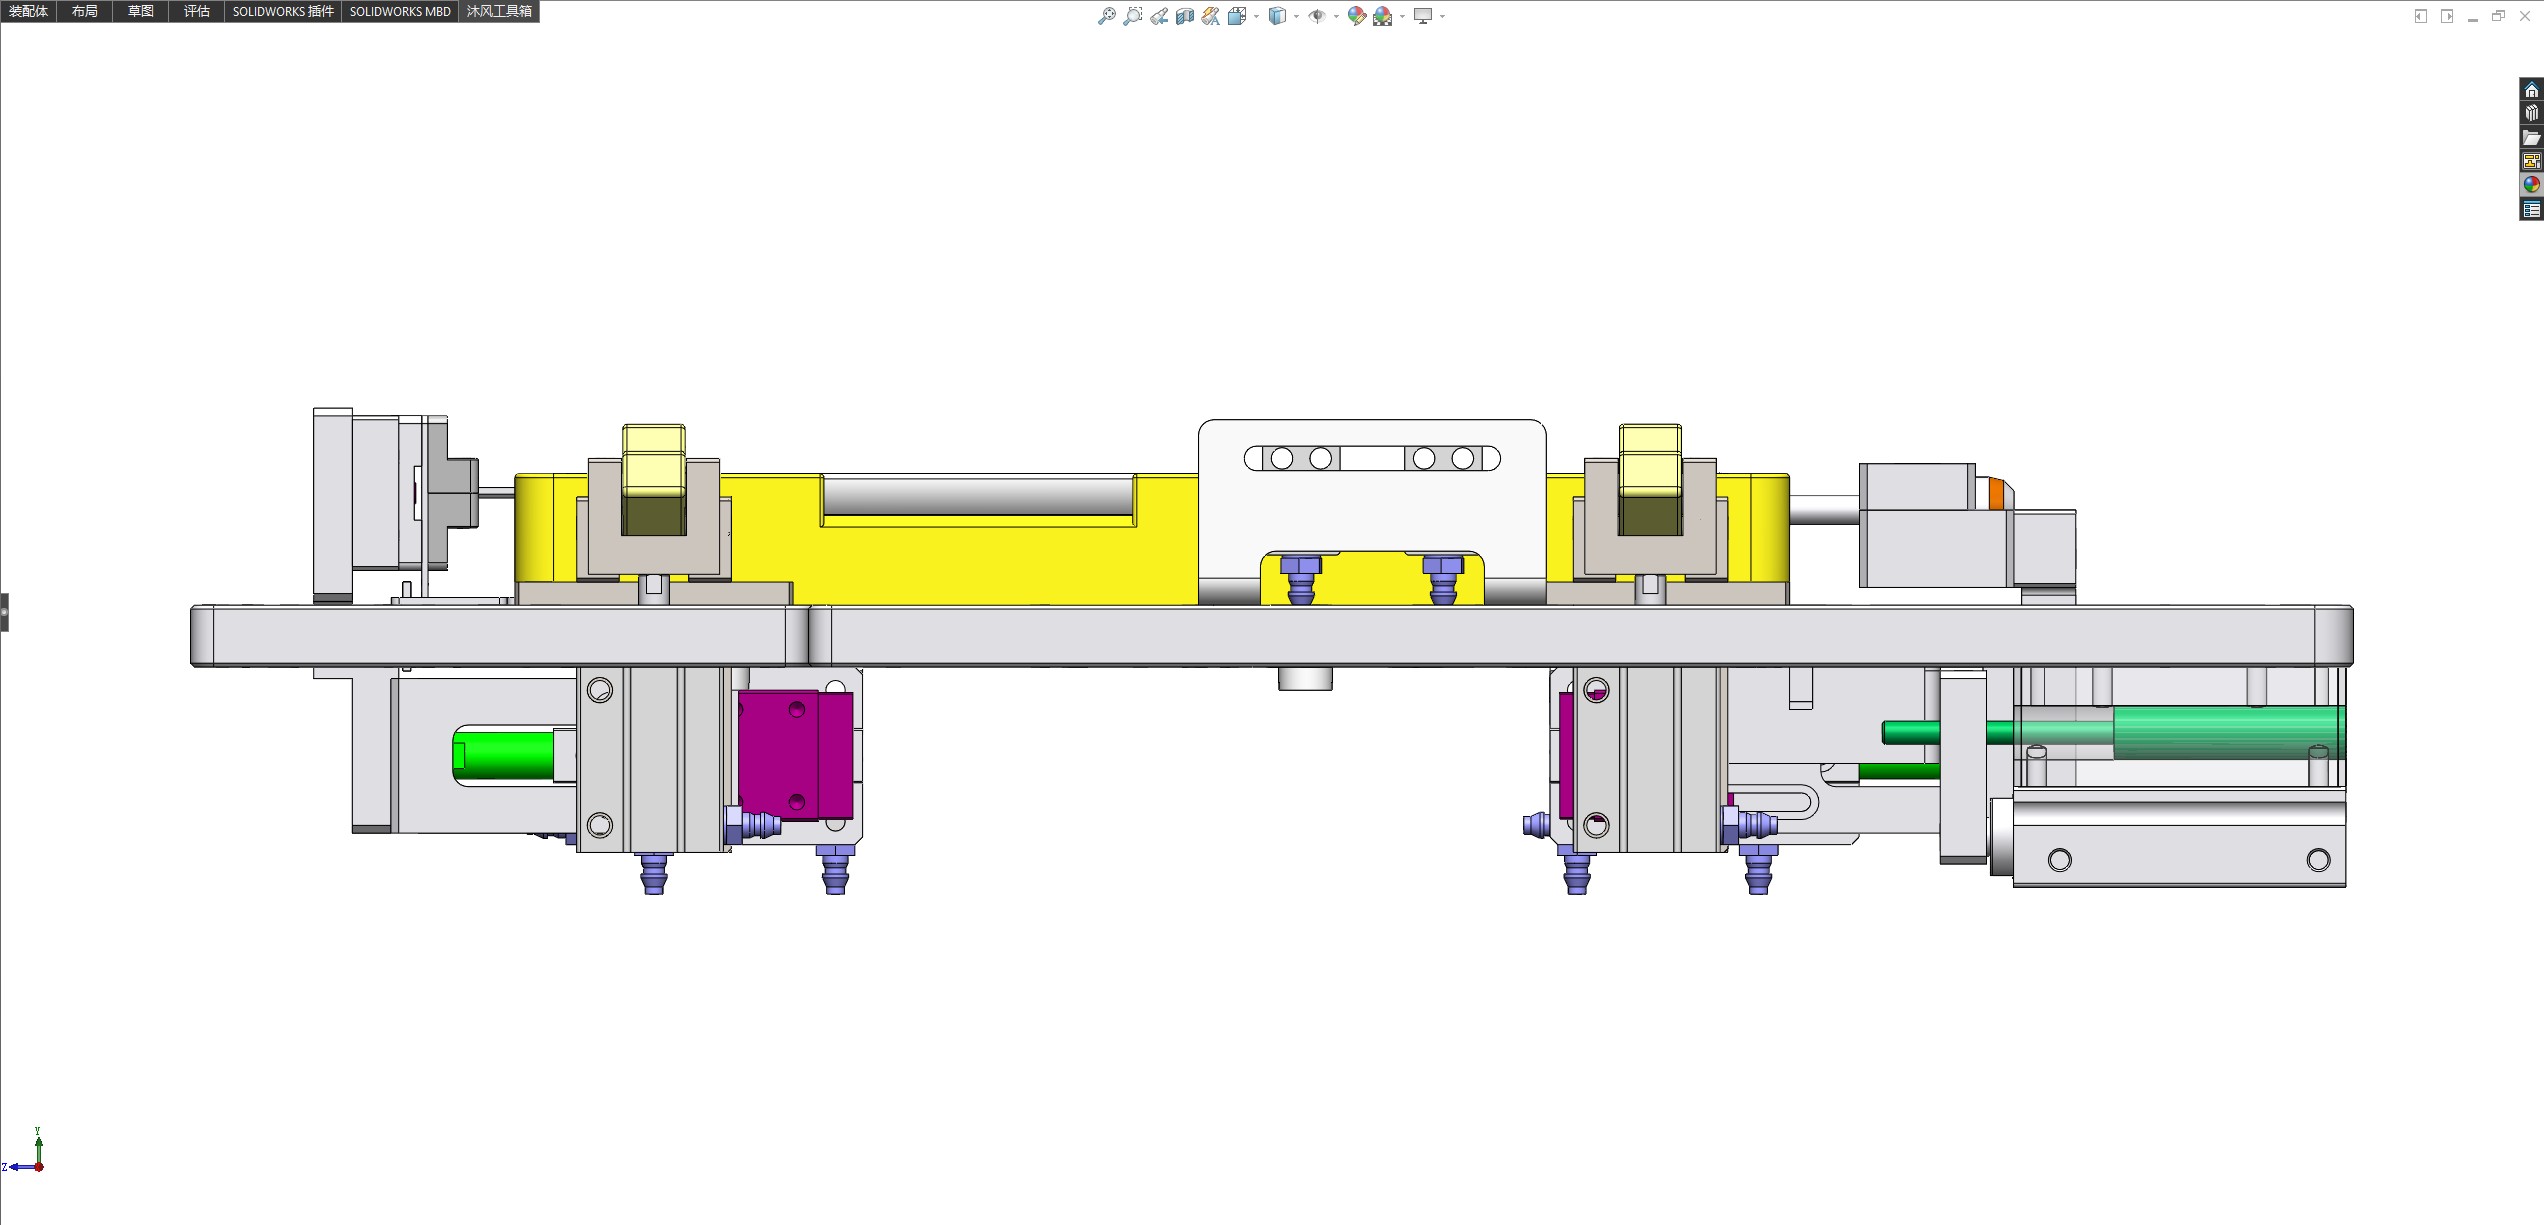This screenshot has height=1225, width=2544.
Task: Expand the View Orientation dropdown arrow
Action: click(x=1256, y=17)
